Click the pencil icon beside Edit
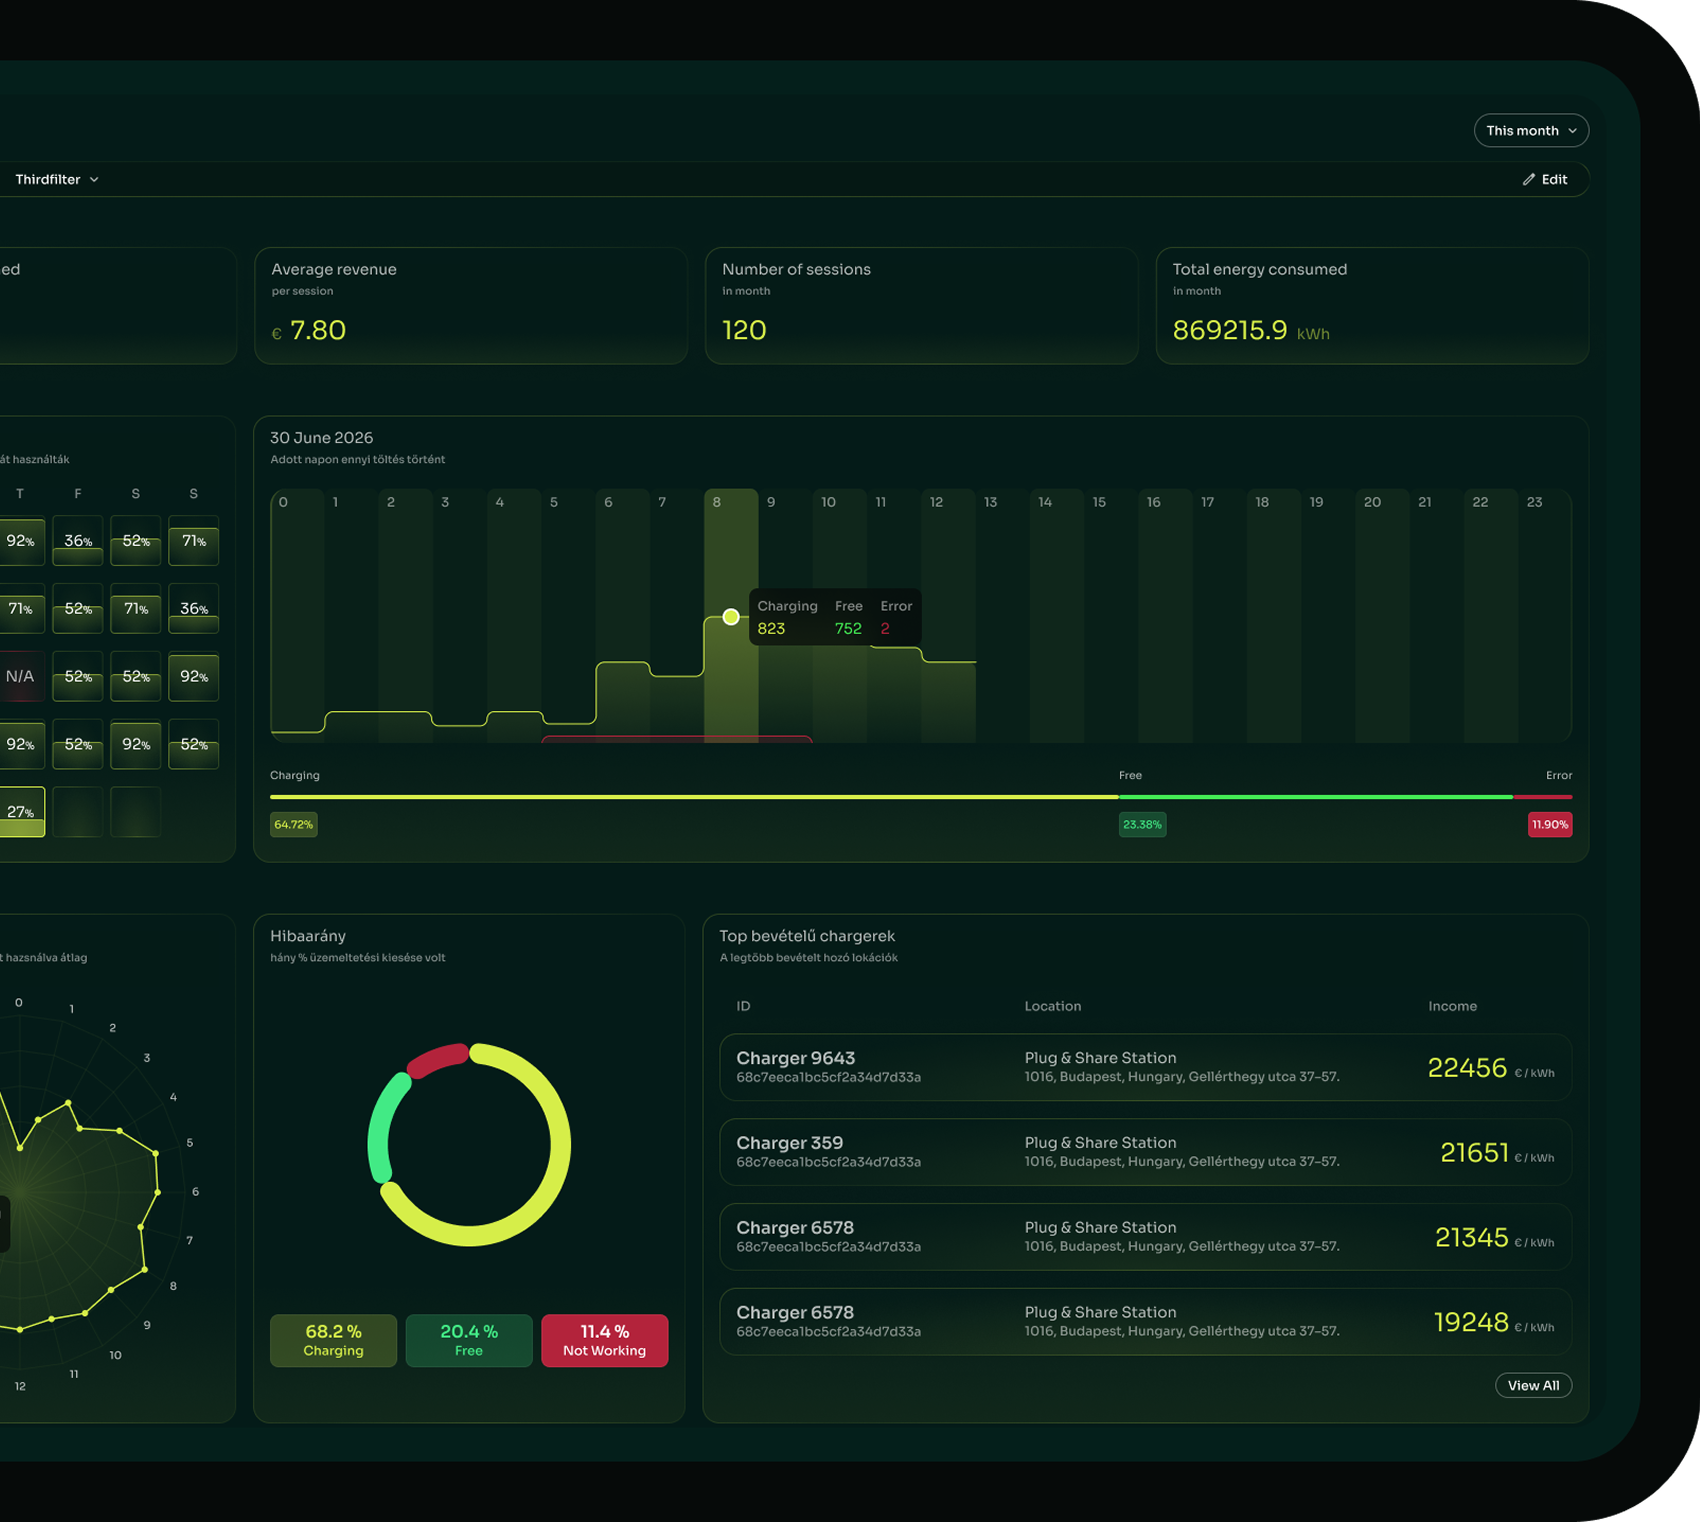The image size is (1700, 1522). tap(1528, 180)
